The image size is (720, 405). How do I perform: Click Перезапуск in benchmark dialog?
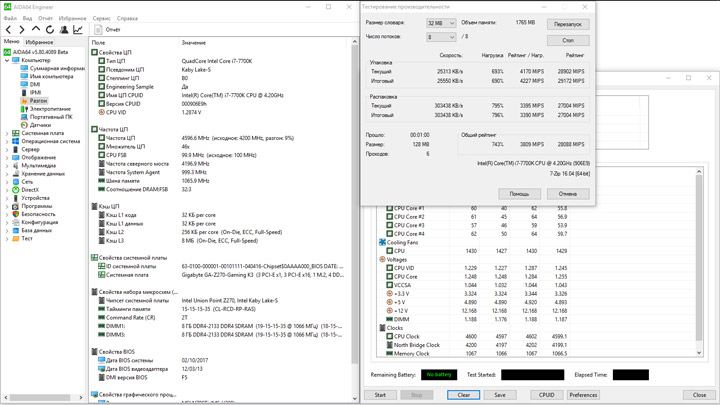[x=568, y=24]
